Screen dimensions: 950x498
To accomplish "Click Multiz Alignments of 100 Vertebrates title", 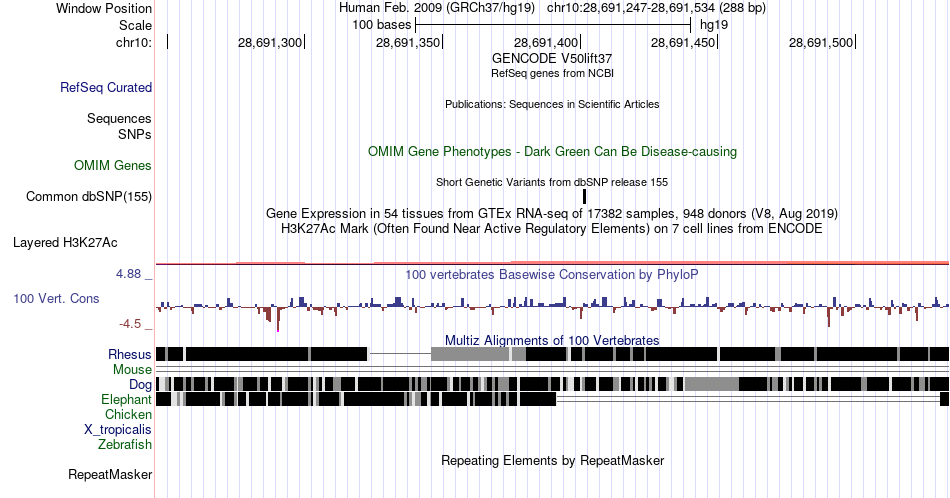I will [x=552, y=340].
